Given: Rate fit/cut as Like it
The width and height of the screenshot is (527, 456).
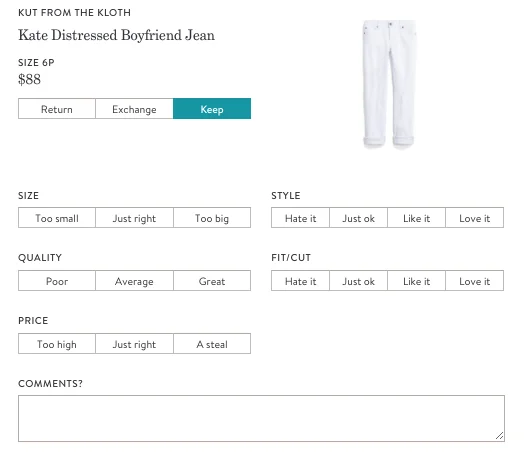Looking at the screenshot, I should [416, 281].
